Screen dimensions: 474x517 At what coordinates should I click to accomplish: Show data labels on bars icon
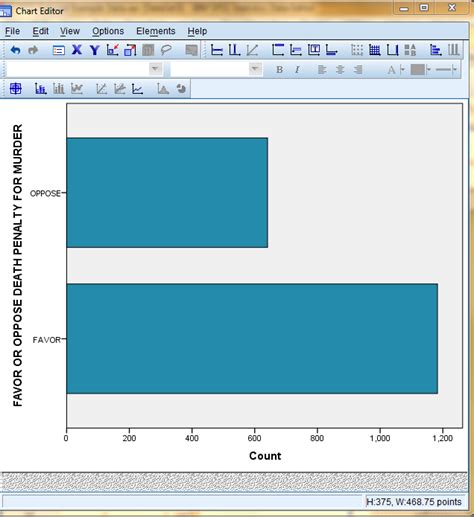click(x=41, y=89)
